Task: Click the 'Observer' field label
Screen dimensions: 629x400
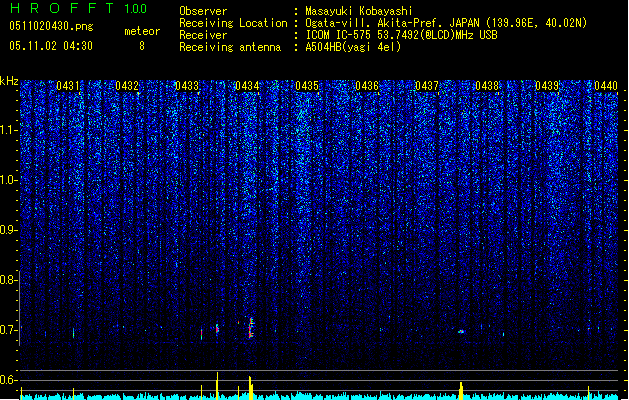Action: (x=203, y=11)
